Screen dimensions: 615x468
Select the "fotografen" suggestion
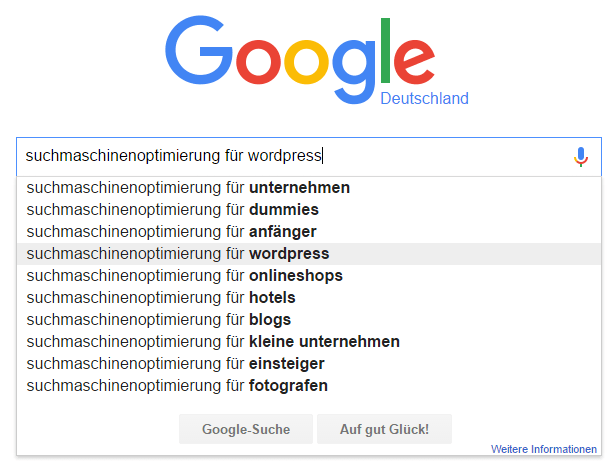click(x=309, y=386)
